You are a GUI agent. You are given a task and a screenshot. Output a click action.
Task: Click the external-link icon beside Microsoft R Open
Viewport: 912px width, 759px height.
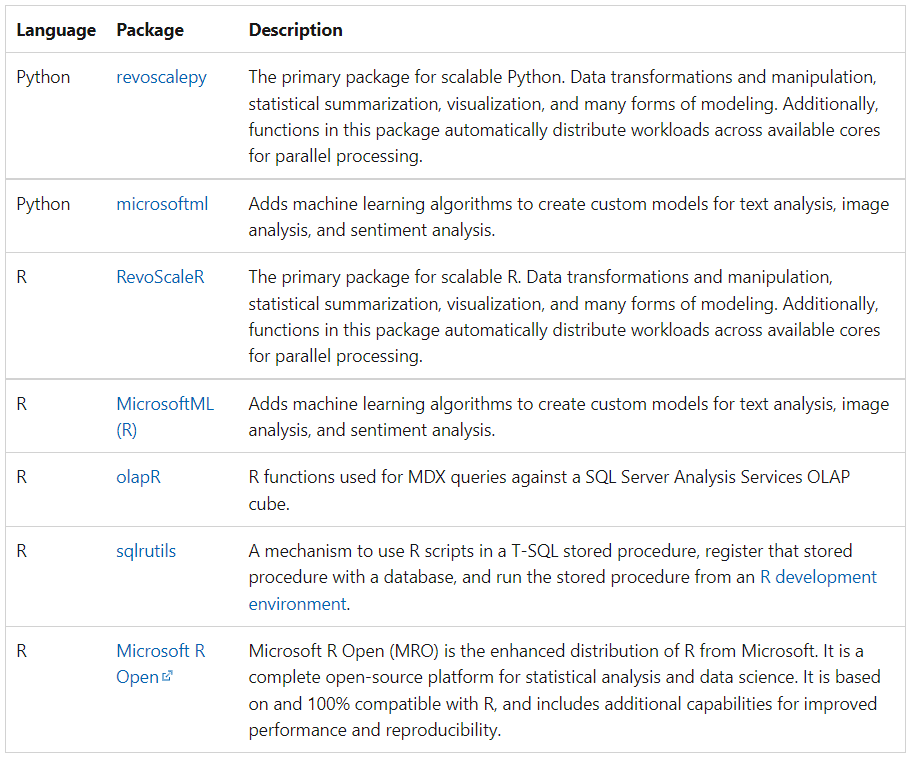[167, 677]
